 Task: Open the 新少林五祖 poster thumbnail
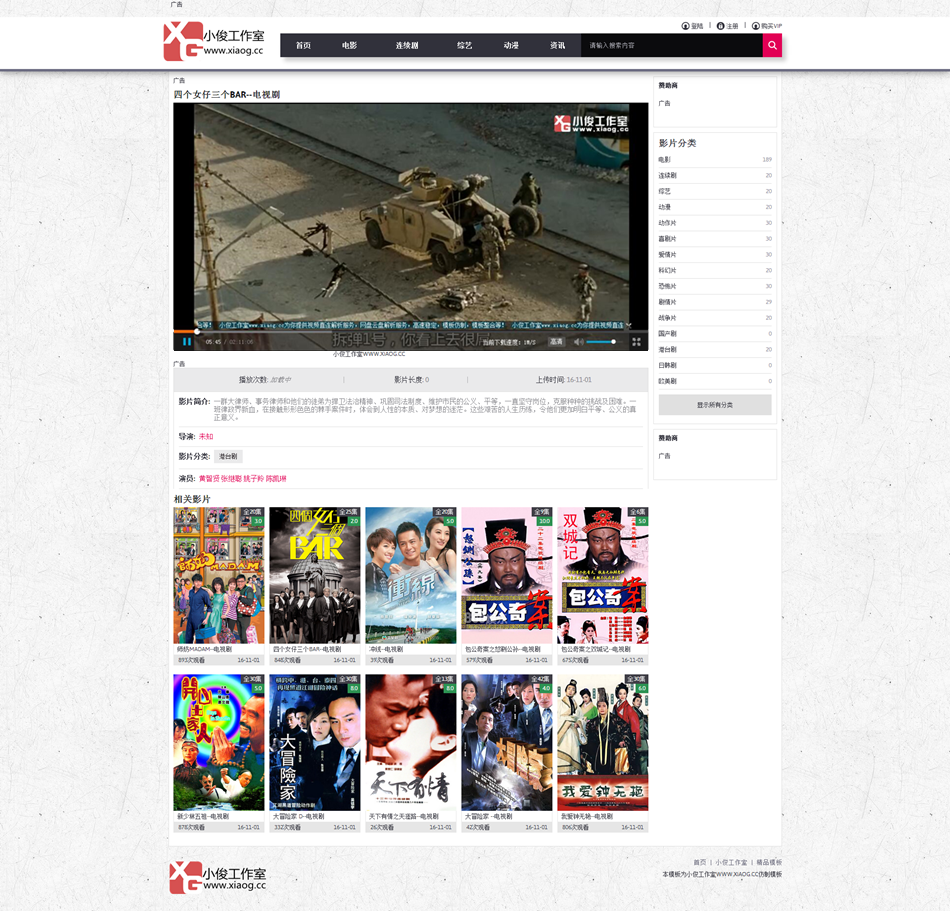click(219, 743)
